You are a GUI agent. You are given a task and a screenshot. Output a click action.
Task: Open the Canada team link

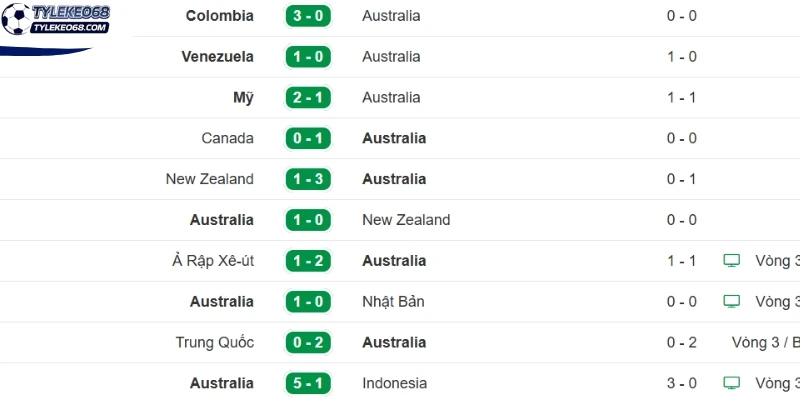click(228, 138)
